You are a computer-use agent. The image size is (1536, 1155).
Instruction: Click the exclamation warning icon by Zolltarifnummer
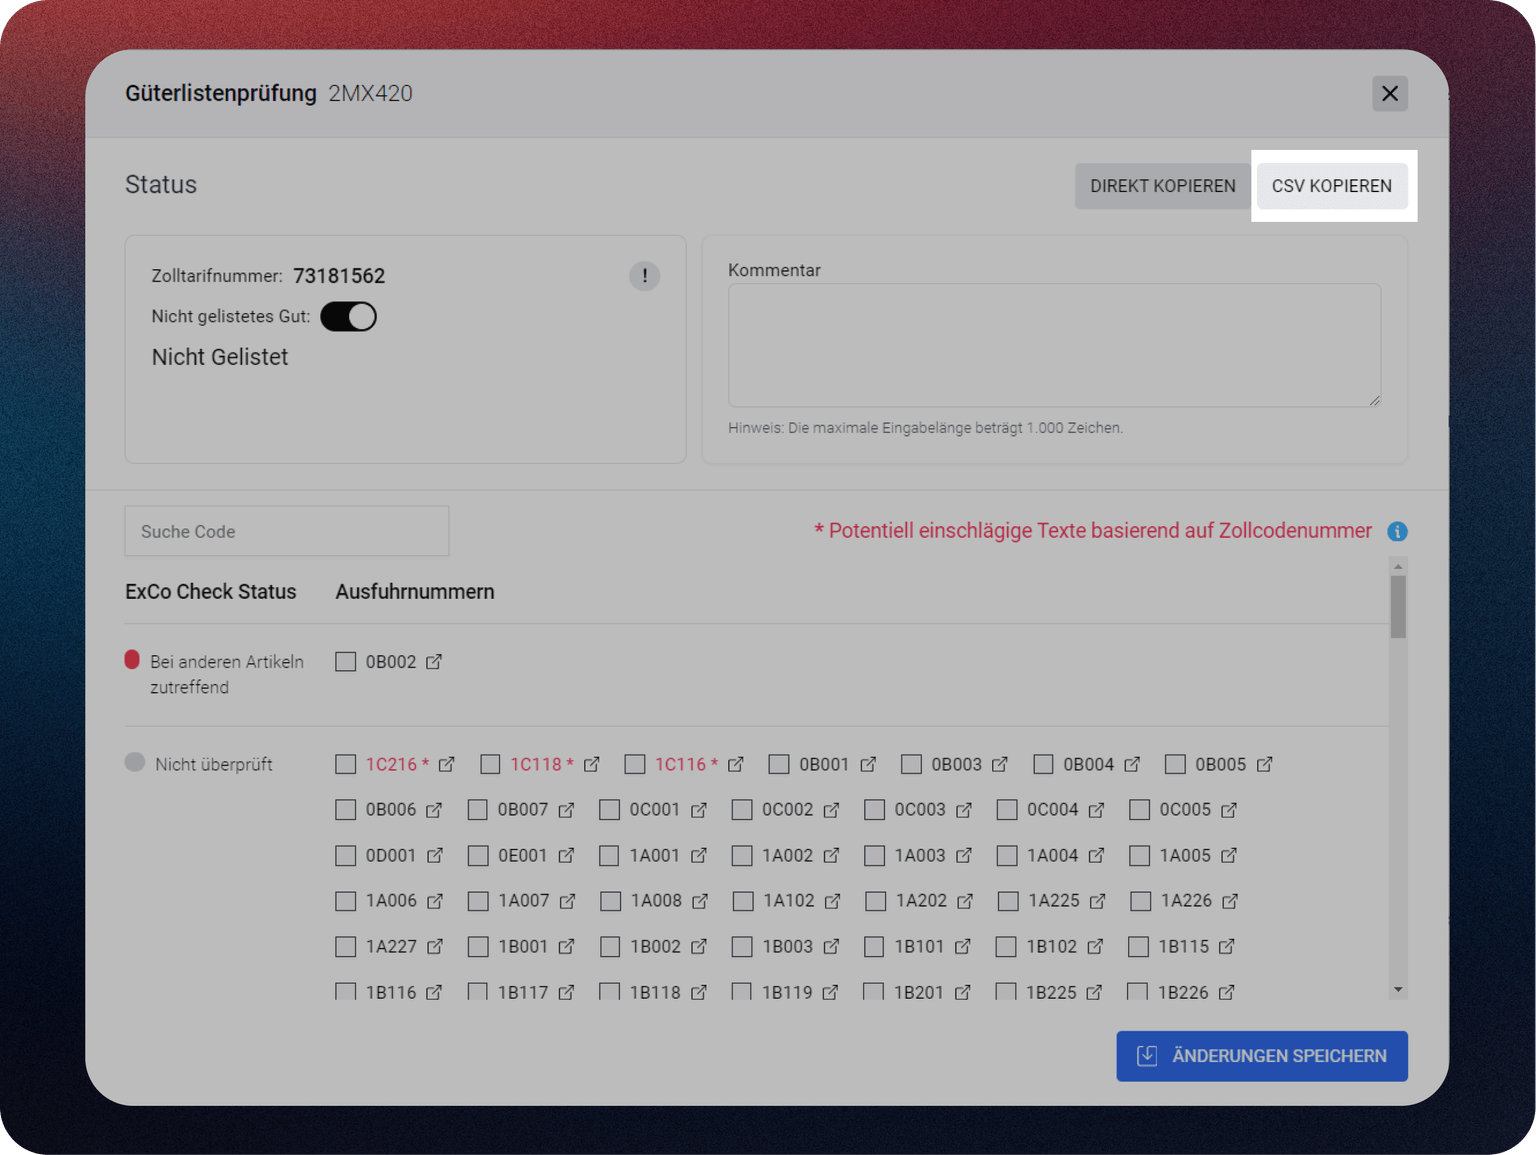[644, 276]
